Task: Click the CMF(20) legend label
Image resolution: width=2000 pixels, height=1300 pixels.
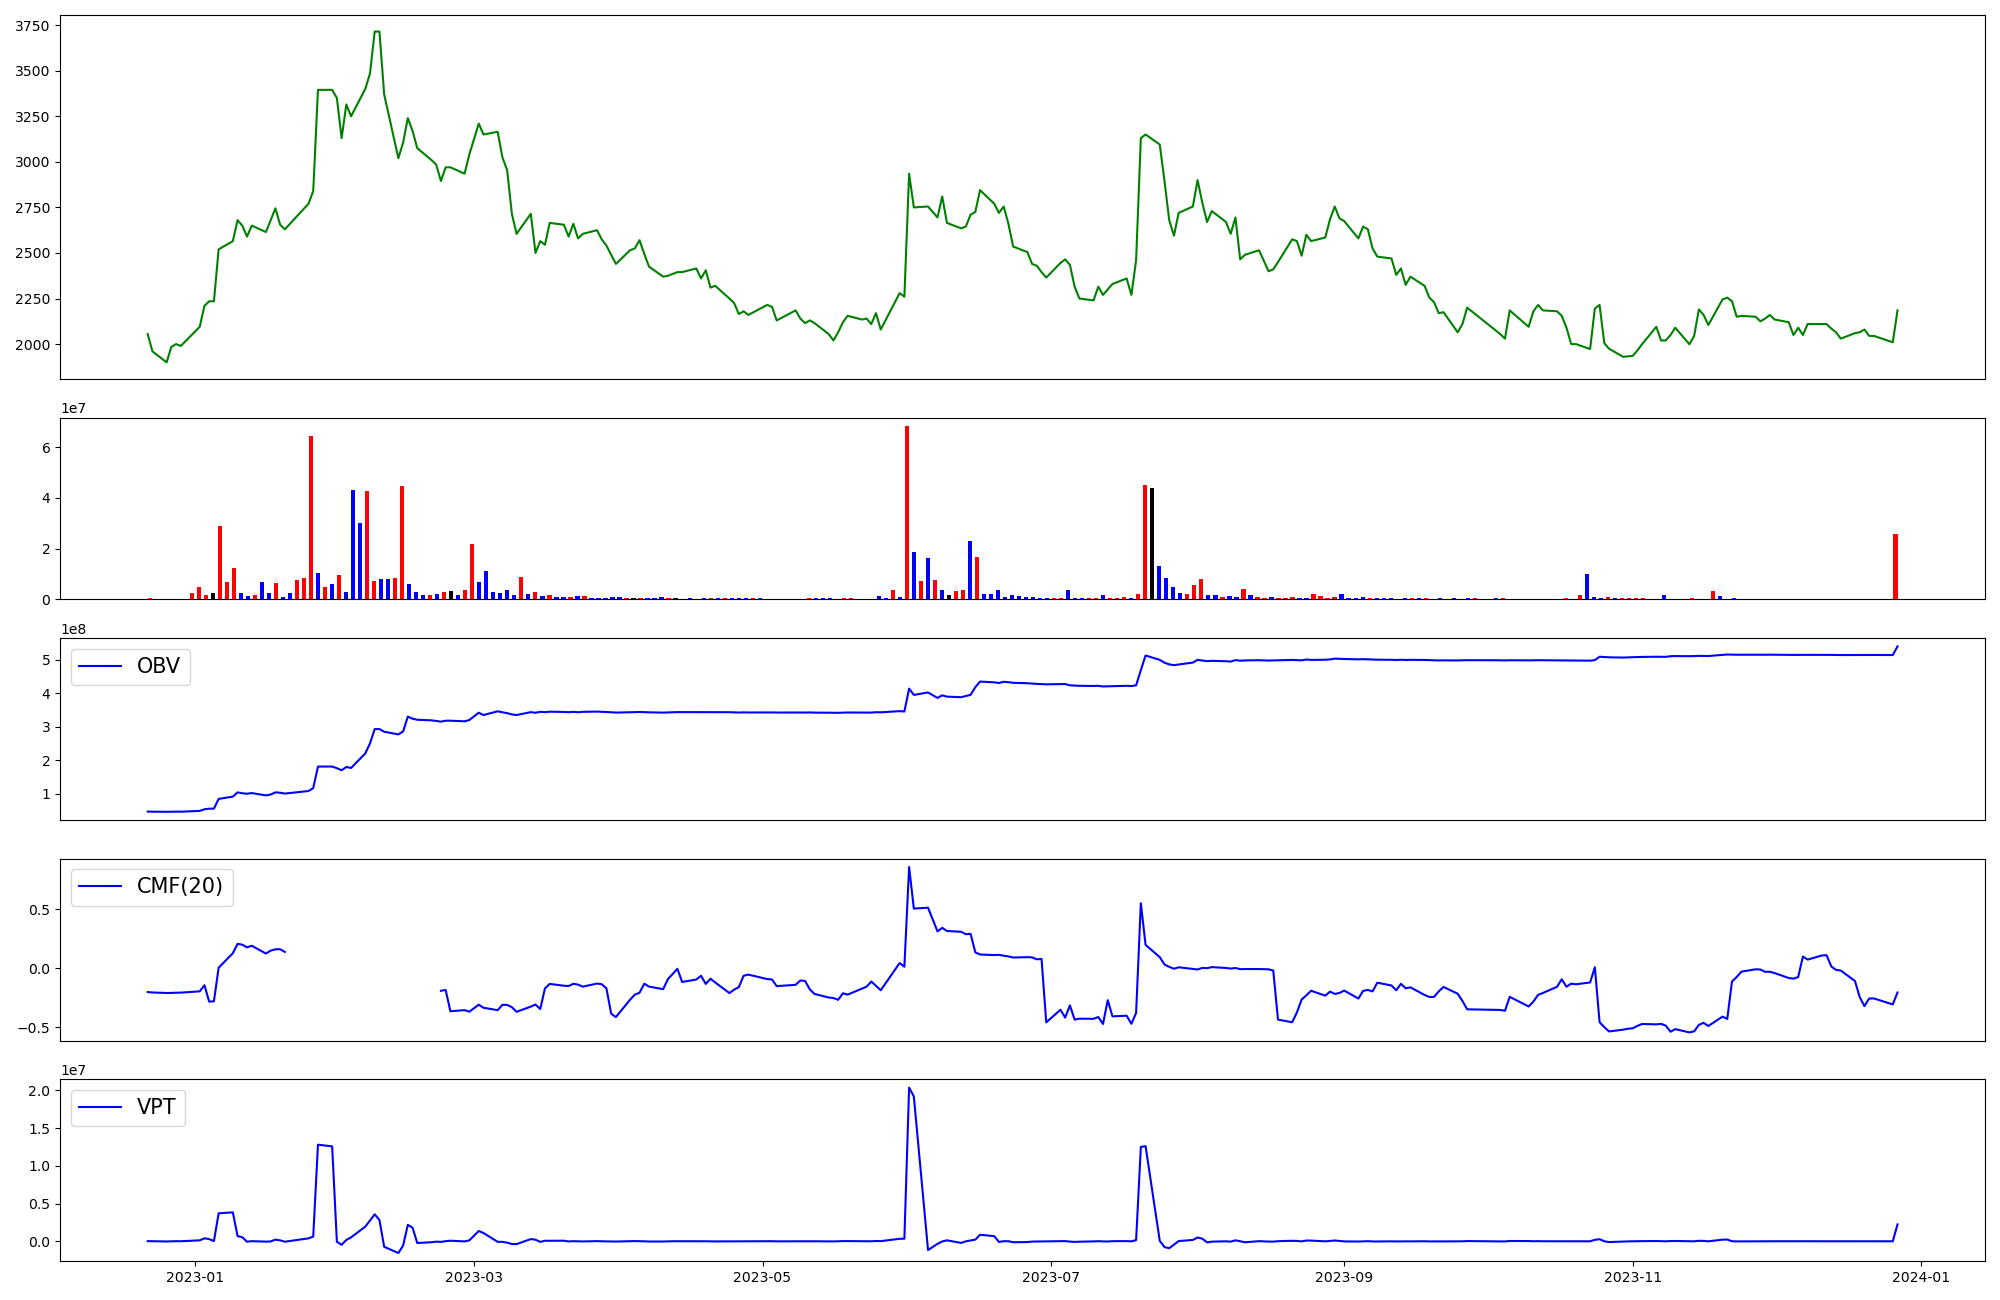Action: (x=179, y=887)
